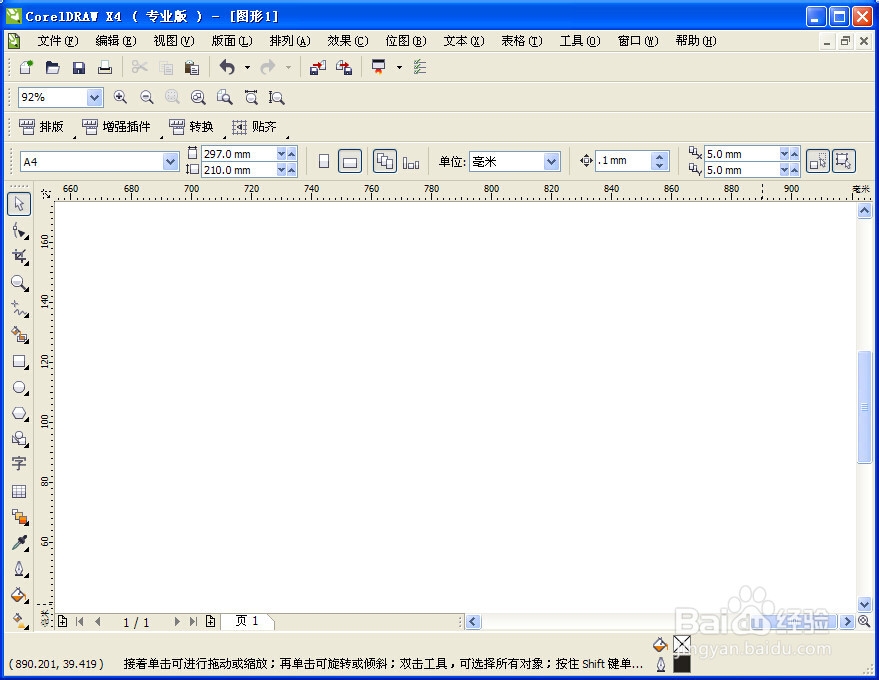The height and width of the screenshot is (680, 879).
Task: Open the 工具(O) menu
Action: tap(580, 41)
